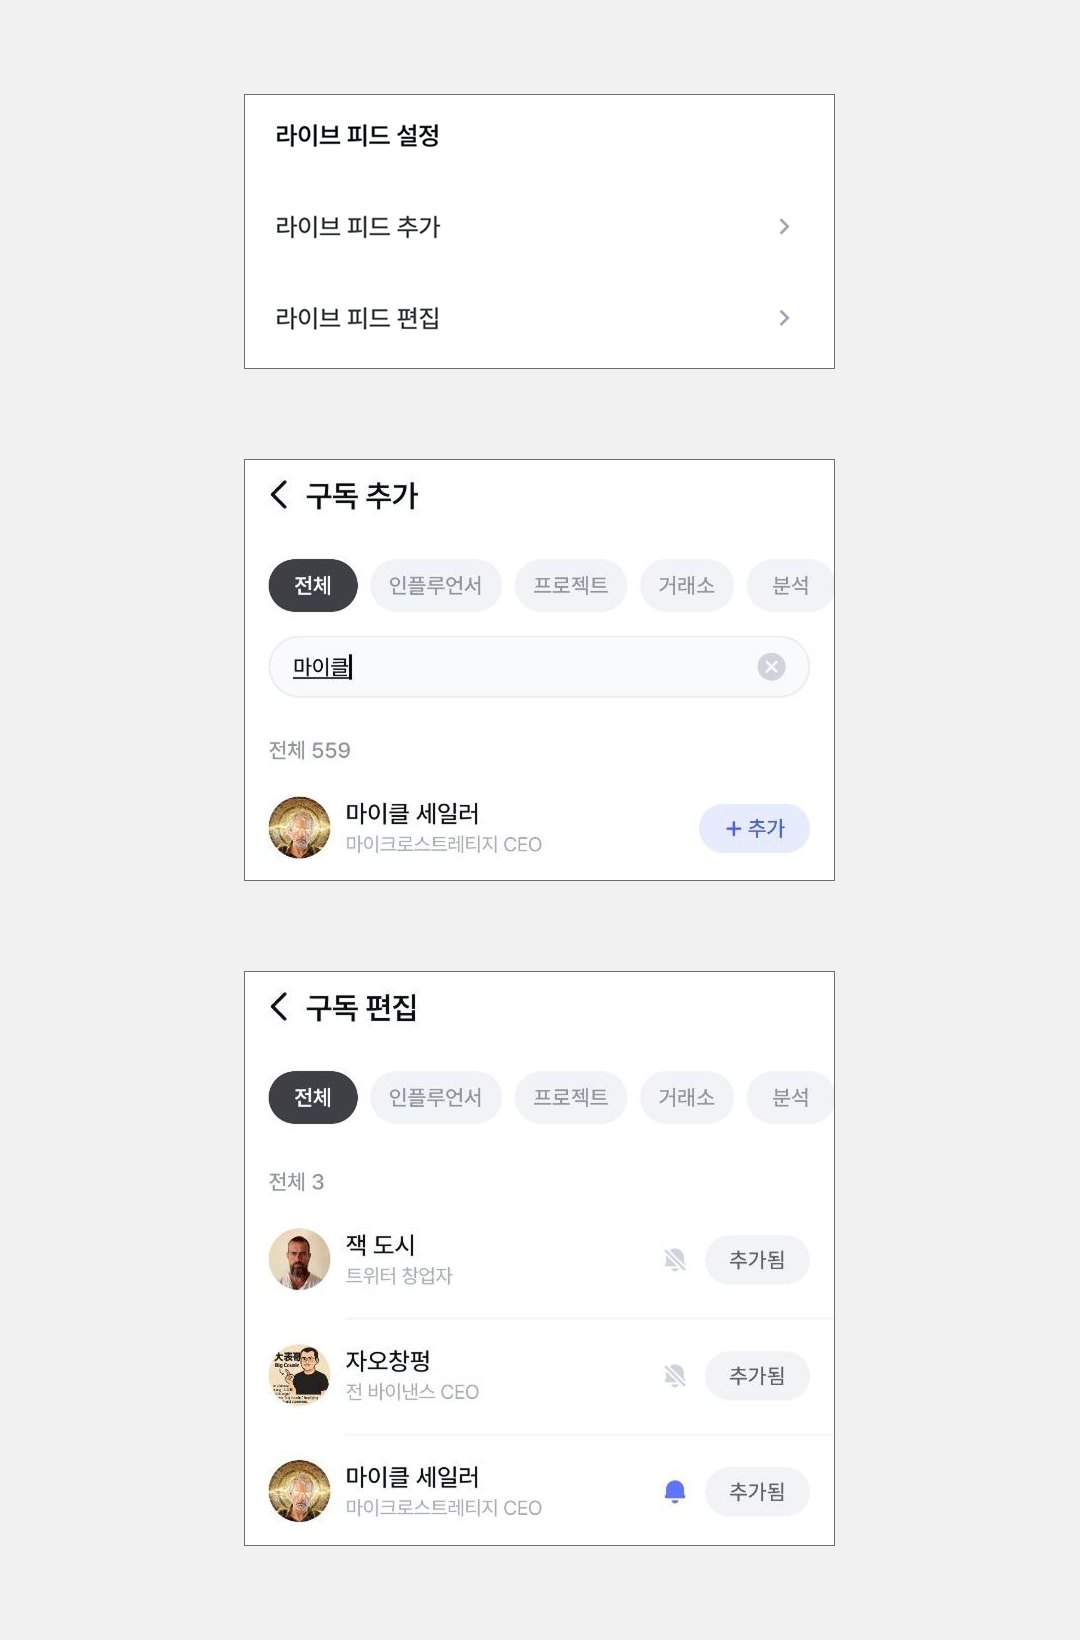Click 잭 도시 profile avatar
Screen dimensions: 1080x1640
point(299,1260)
